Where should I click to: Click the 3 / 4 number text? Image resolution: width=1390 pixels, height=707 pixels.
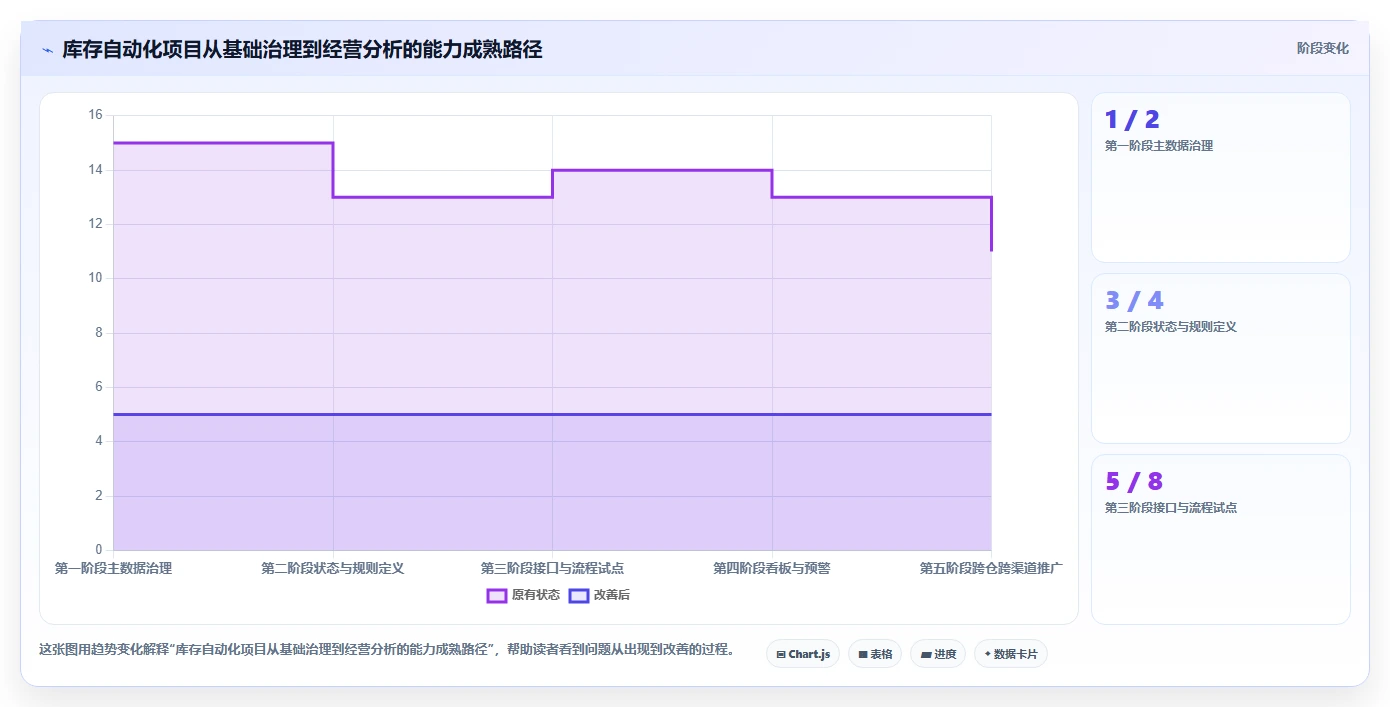(1134, 301)
